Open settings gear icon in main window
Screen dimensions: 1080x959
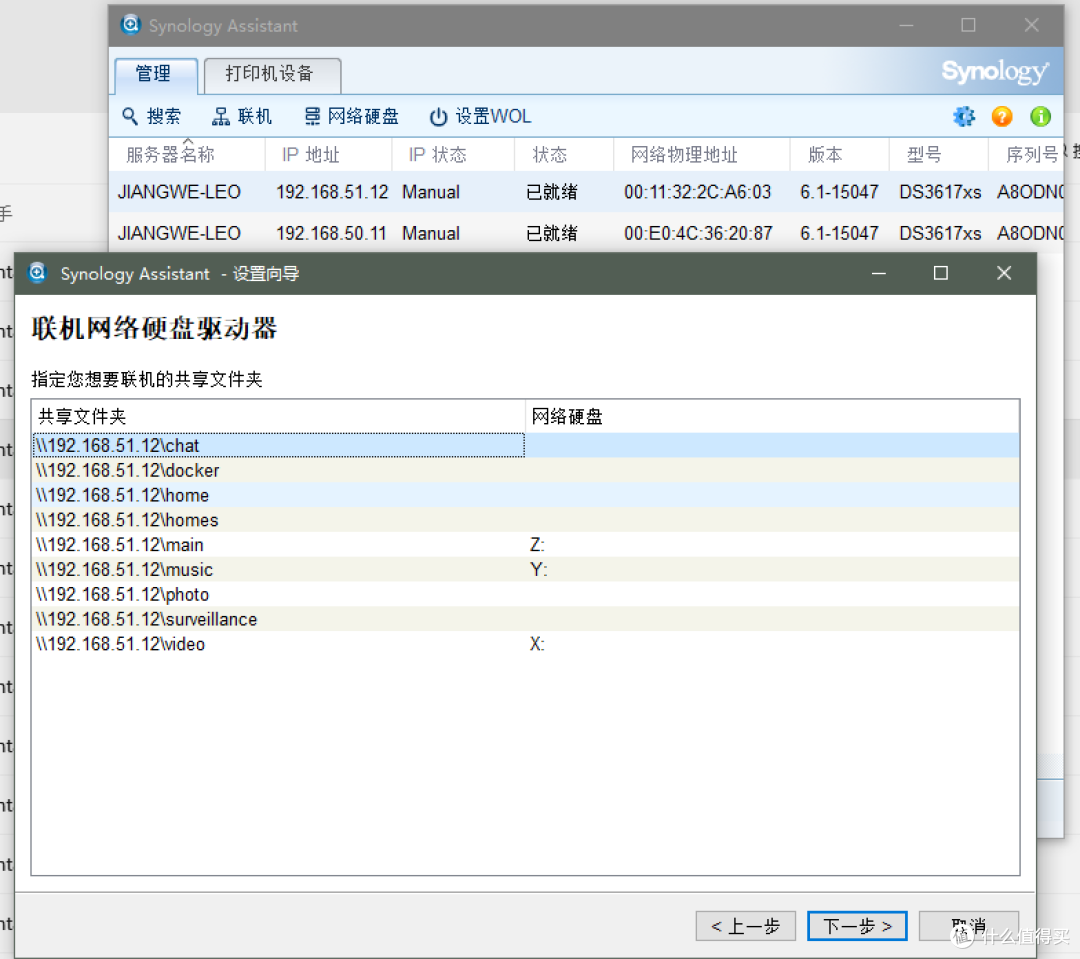coord(964,116)
